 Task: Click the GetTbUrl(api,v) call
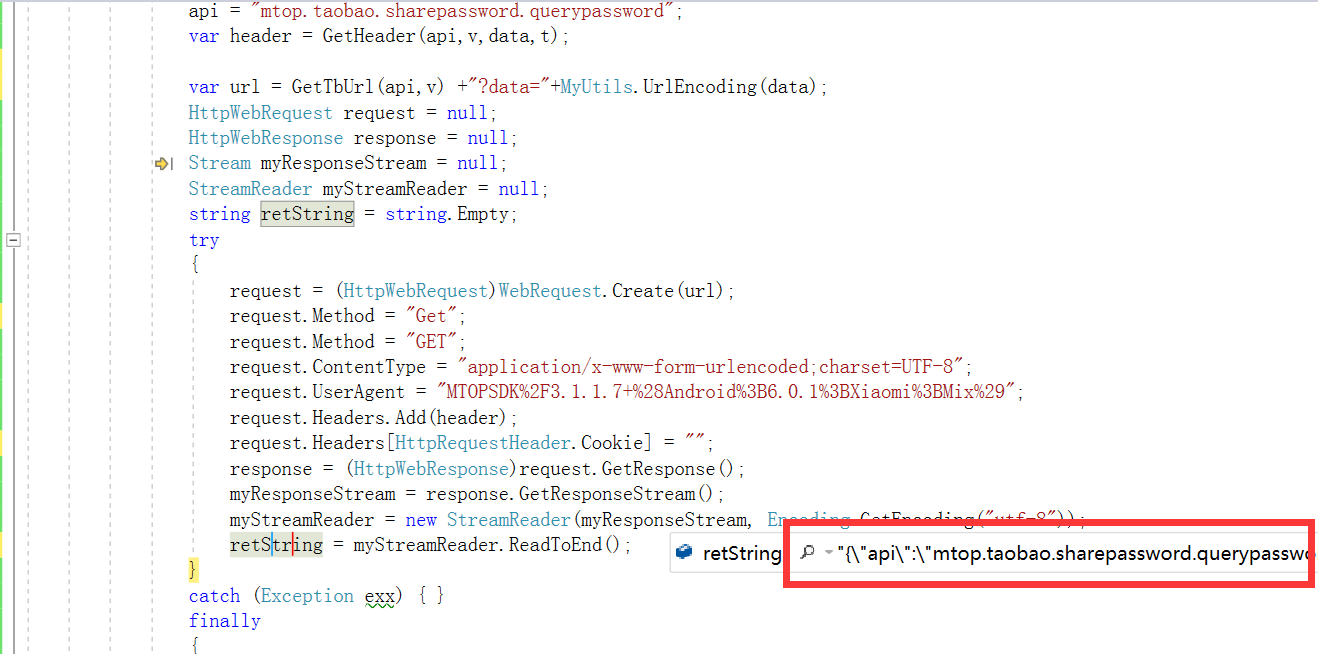pyautogui.click(x=368, y=87)
